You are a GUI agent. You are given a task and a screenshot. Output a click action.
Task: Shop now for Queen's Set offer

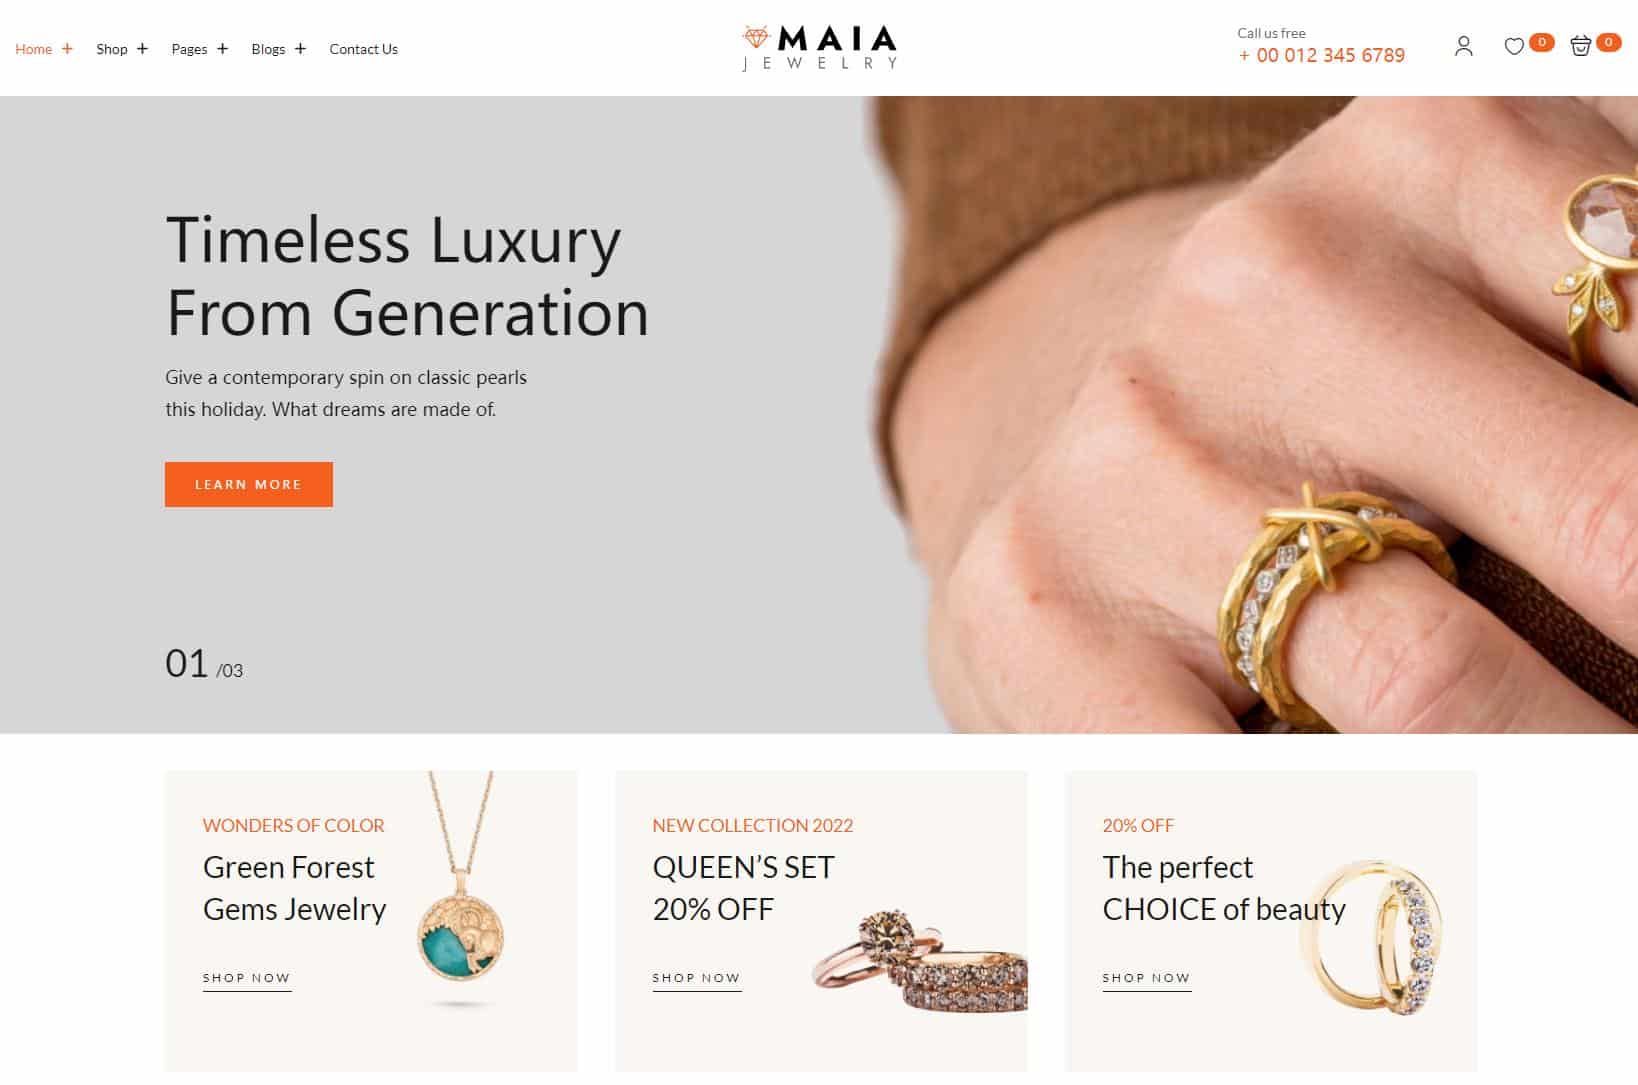coord(697,979)
